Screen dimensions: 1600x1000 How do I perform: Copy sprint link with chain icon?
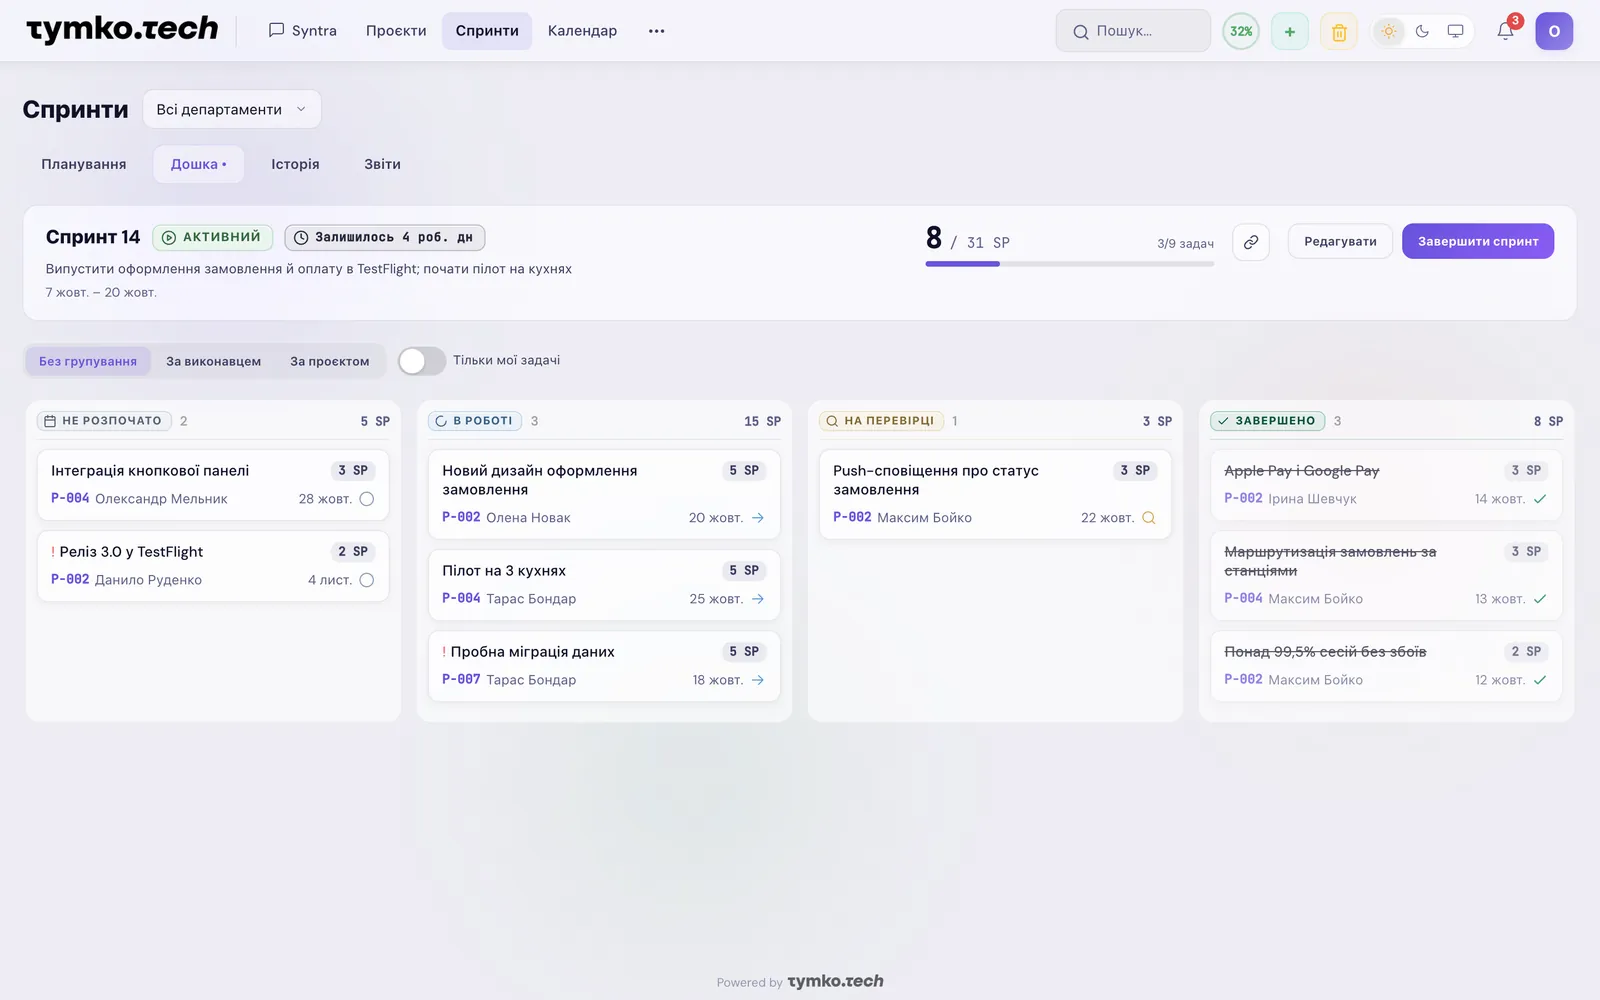[1251, 242]
